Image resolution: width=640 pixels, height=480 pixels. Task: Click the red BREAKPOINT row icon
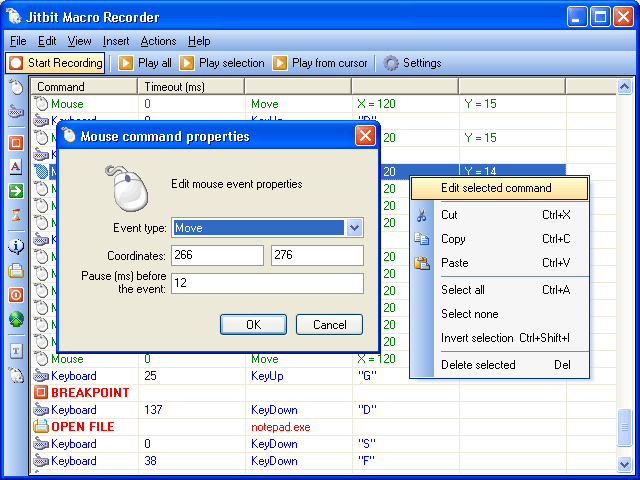40,392
